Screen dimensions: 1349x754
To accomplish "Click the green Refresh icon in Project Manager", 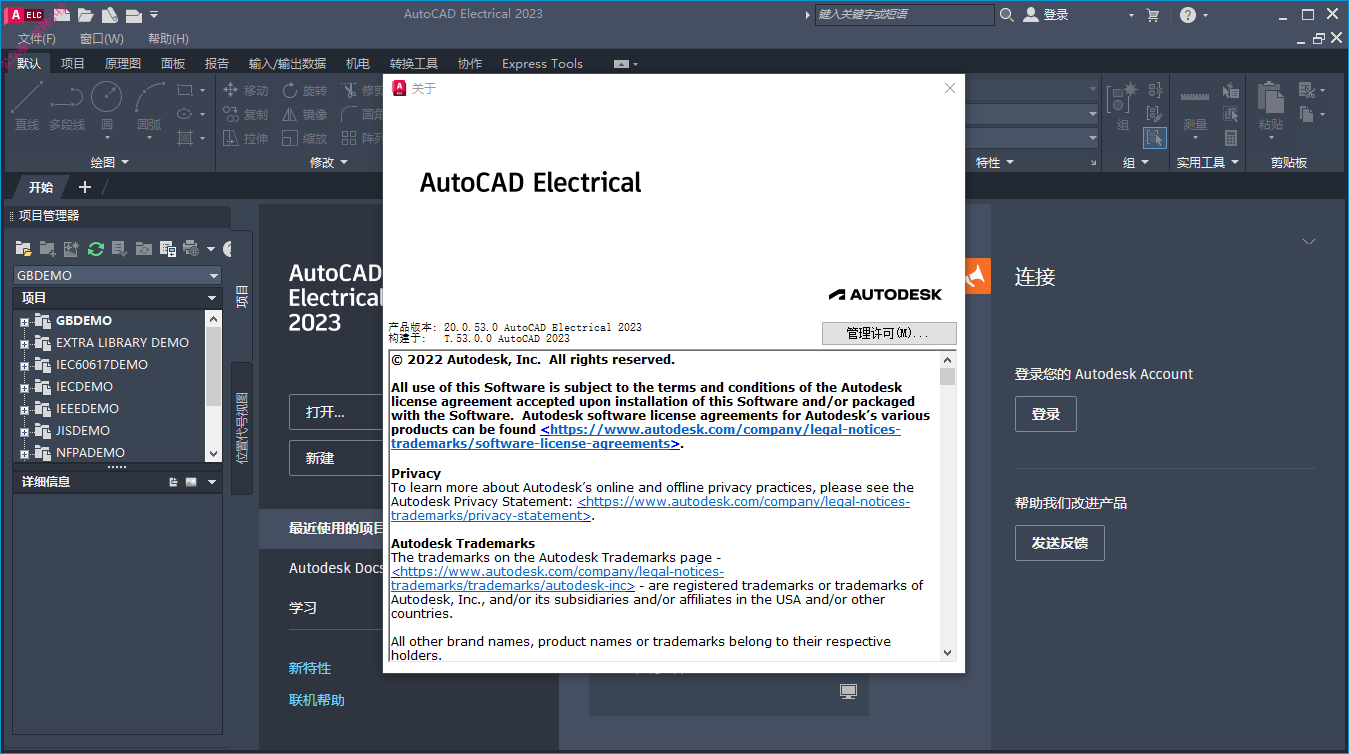I will [96, 248].
